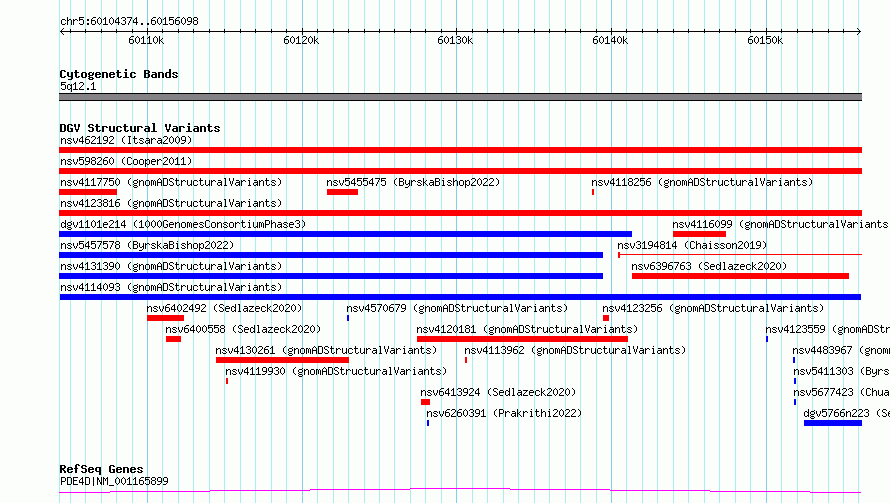Select the nsv5455475 (ByrskaBishop2022) label
Image resolution: width=890 pixels, height=503 pixels.
tap(413, 182)
